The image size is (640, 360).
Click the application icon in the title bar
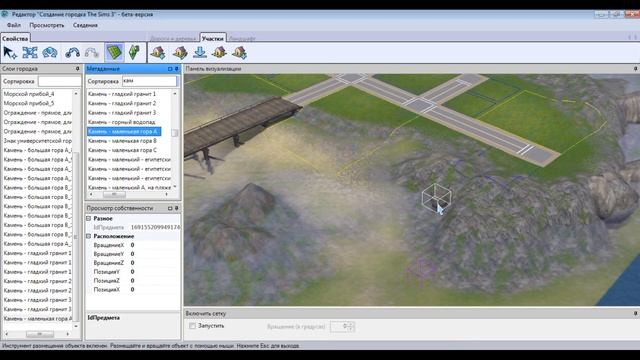click(5, 14)
